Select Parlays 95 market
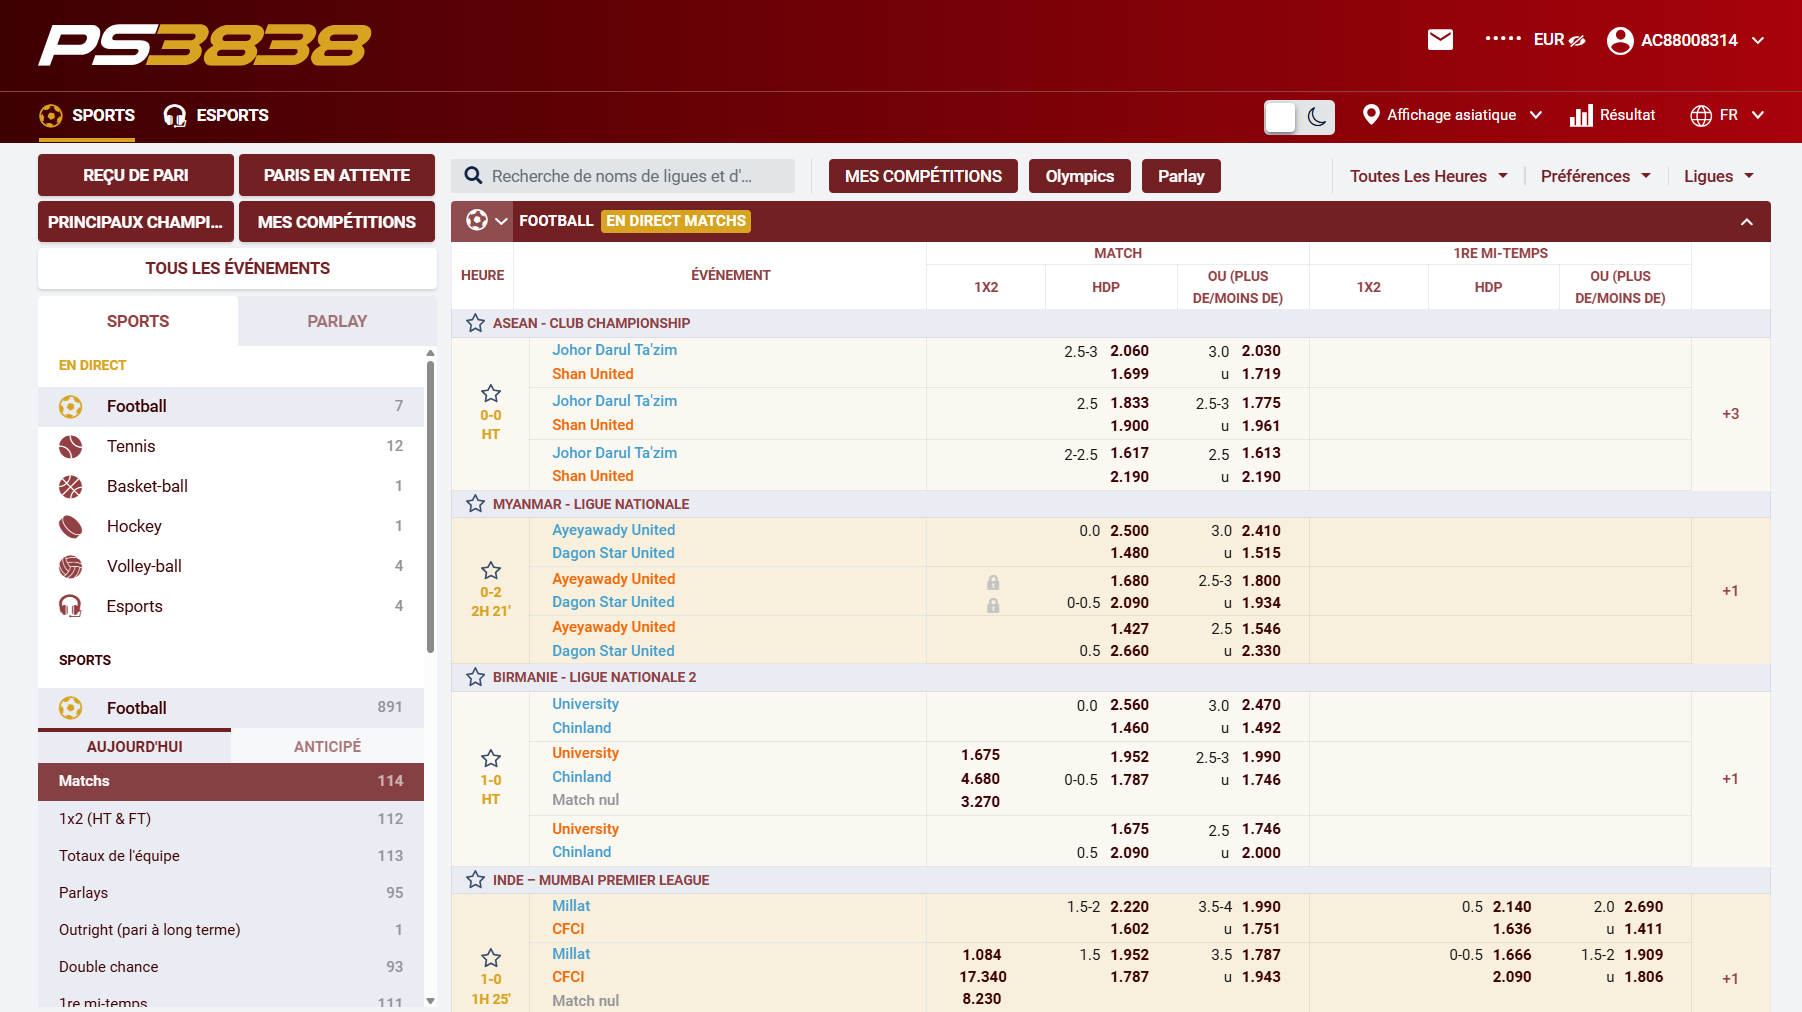Viewport: 1802px width, 1012px height. pos(231,892)
